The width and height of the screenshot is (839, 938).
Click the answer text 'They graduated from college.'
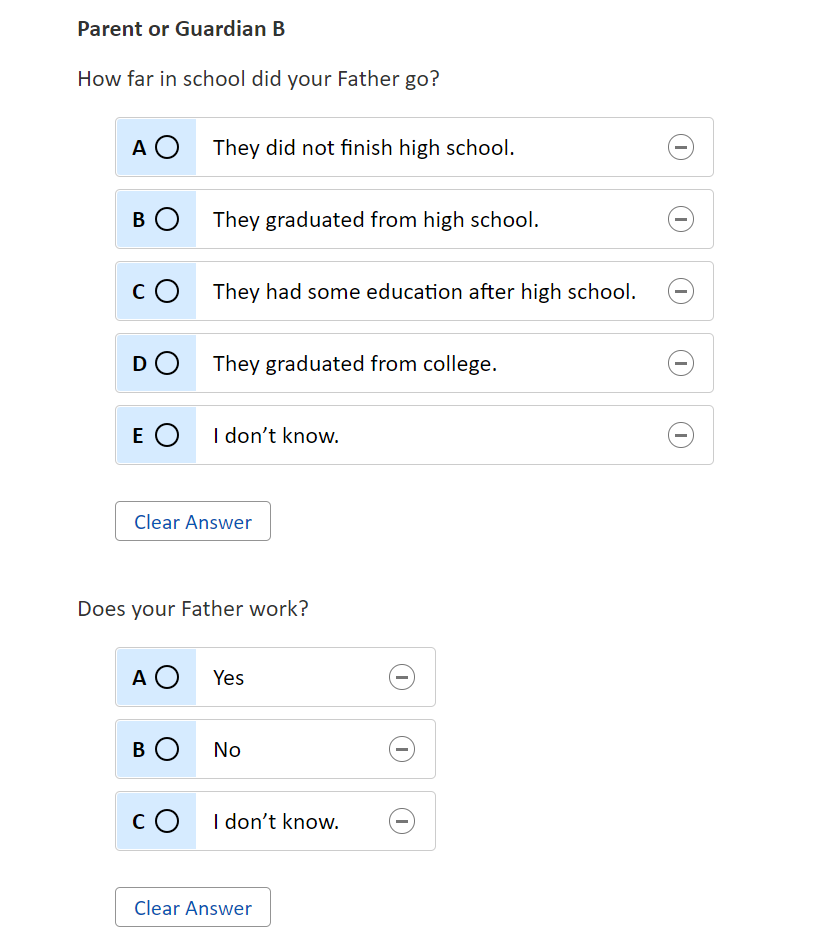(355, 364)
